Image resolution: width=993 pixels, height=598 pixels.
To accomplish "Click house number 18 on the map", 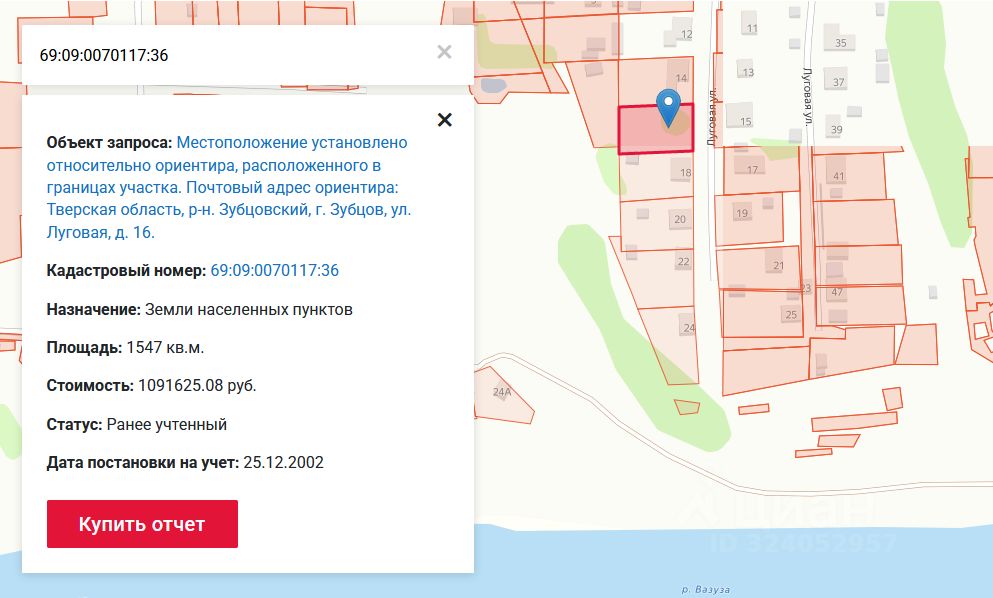I will click(x=685, y=173).
